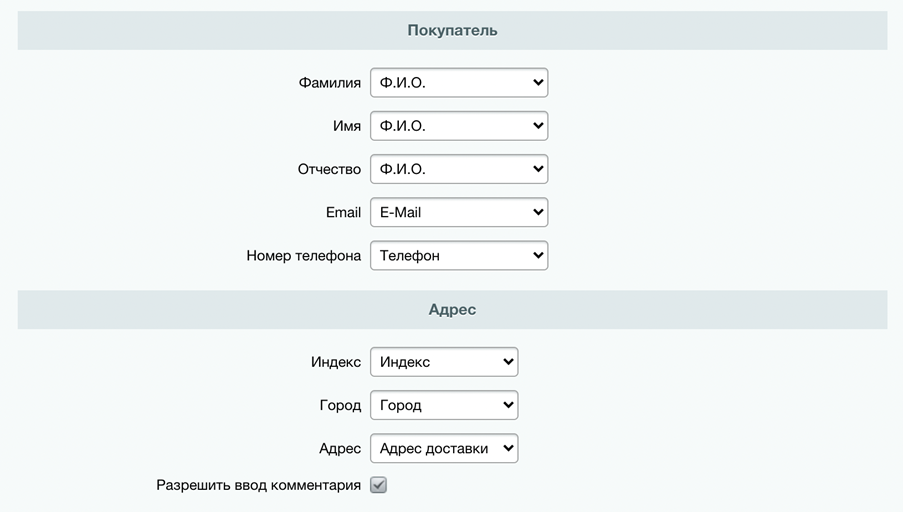Click the Город field label
The image size is (903, 512).
tap(339, 405)
